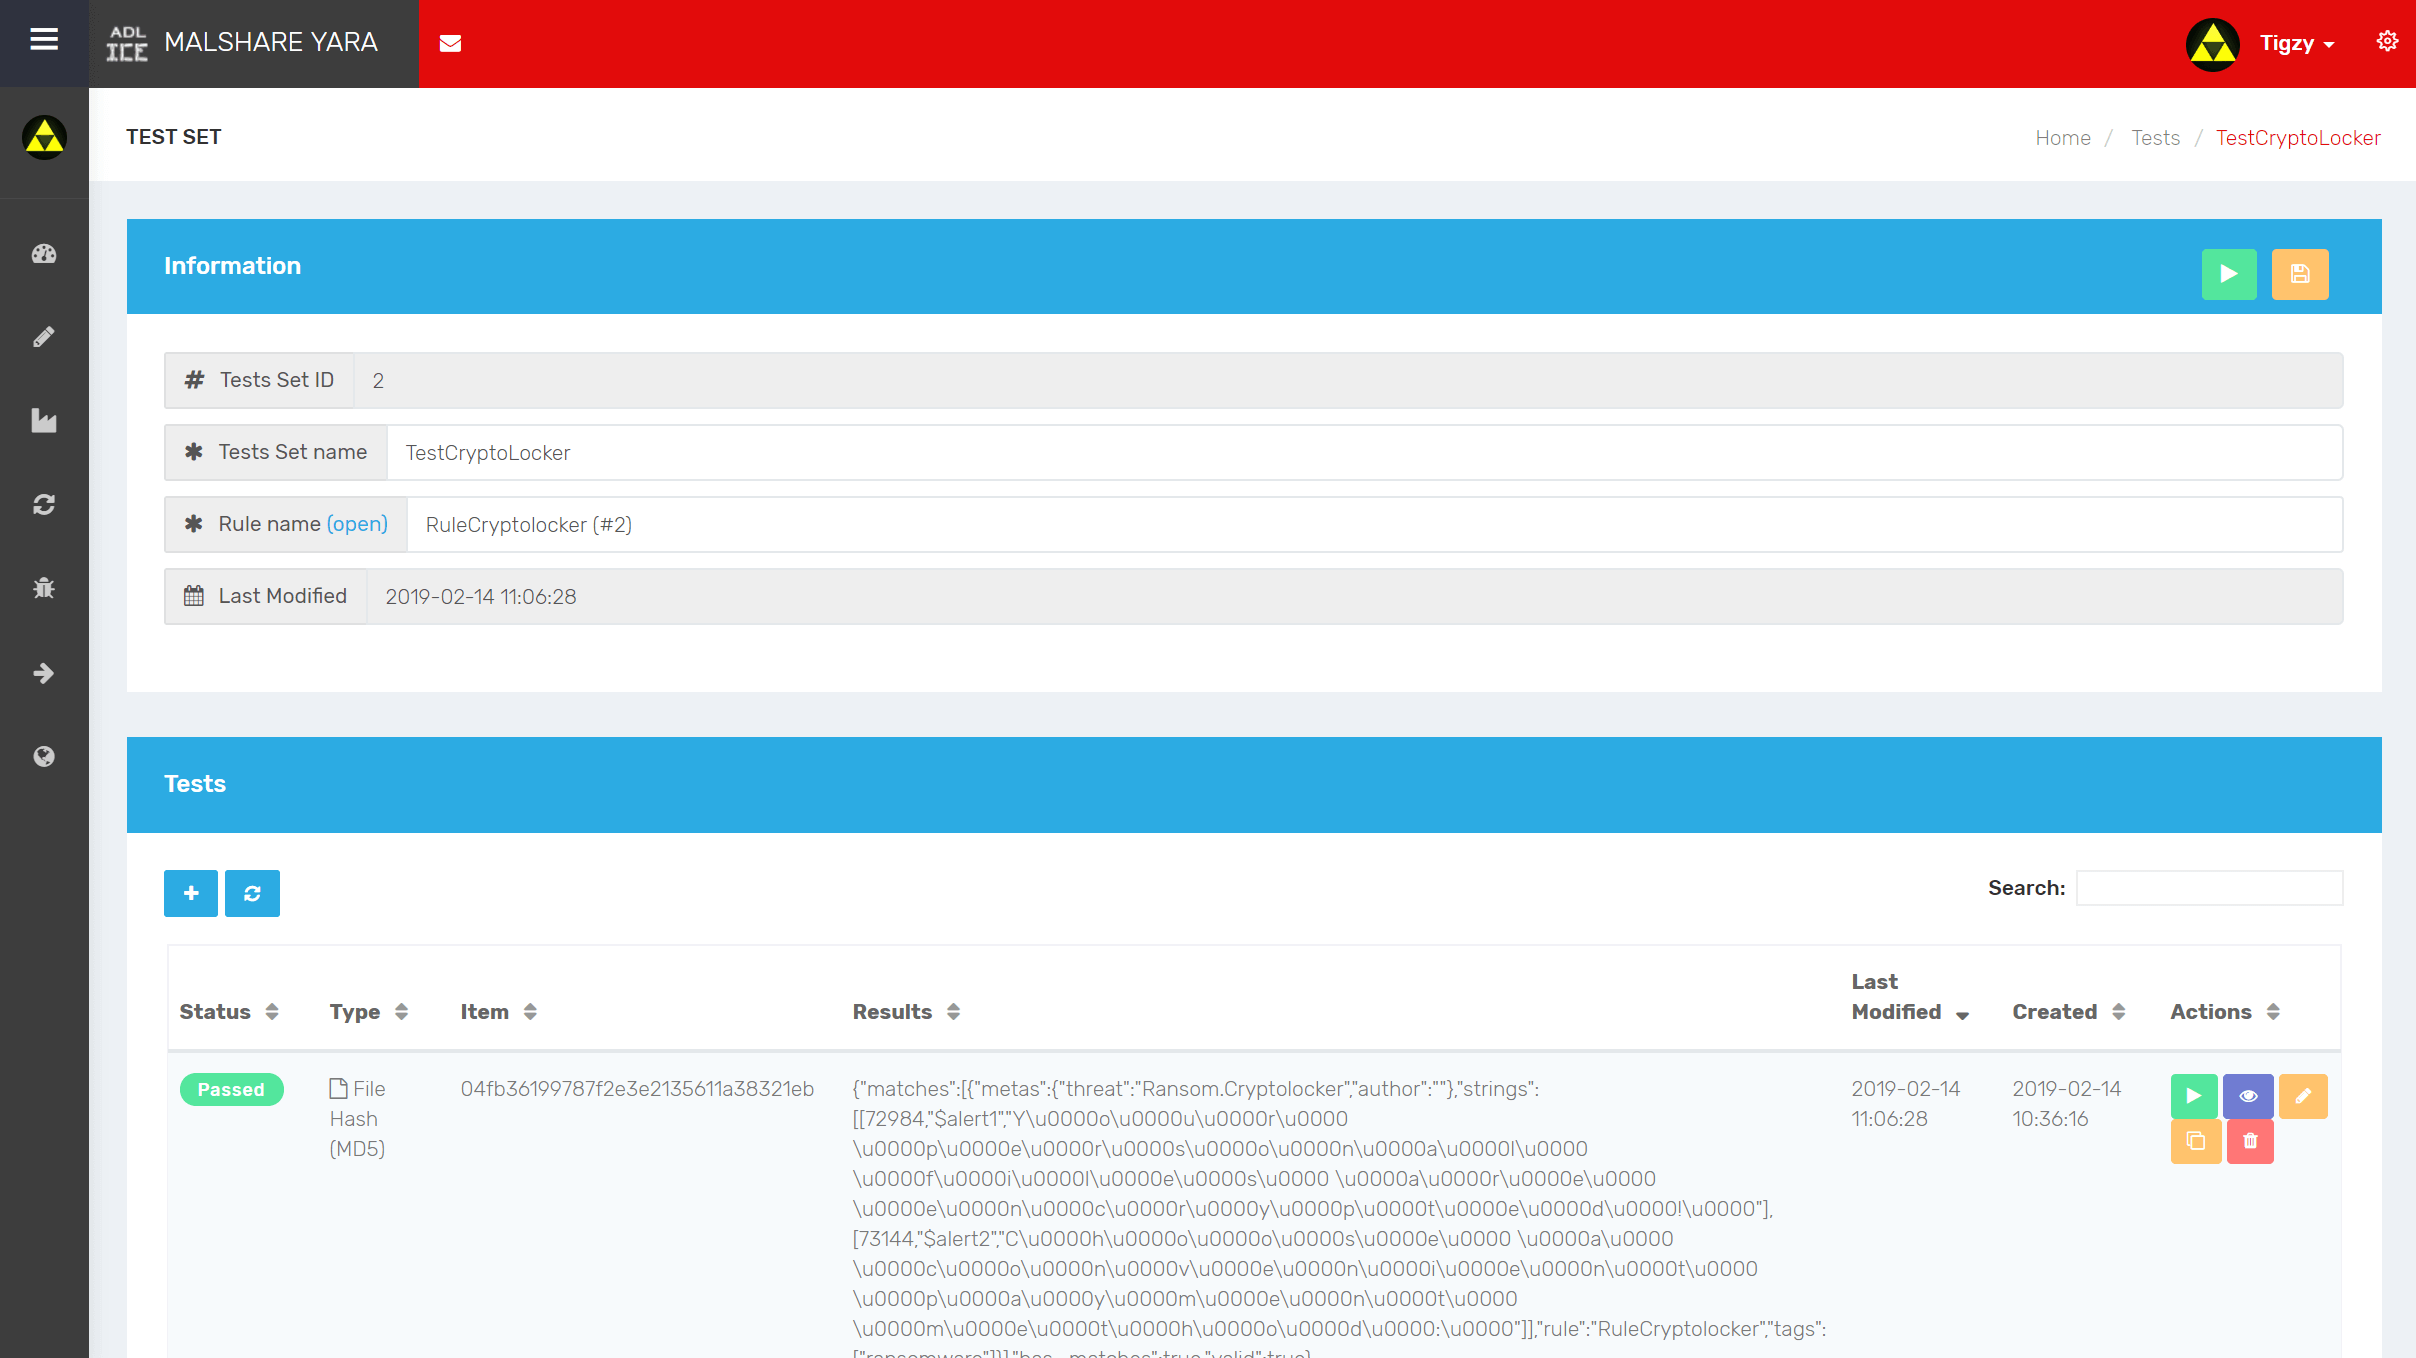Go to Home in the breadcrumb
Viewport: 2416px width, 1358px height.
(2062, 138)
